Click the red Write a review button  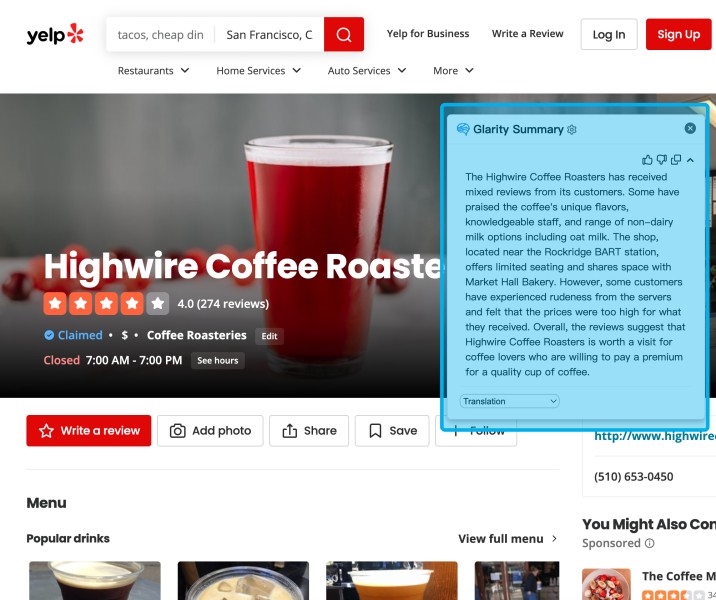tap(89, 431)
